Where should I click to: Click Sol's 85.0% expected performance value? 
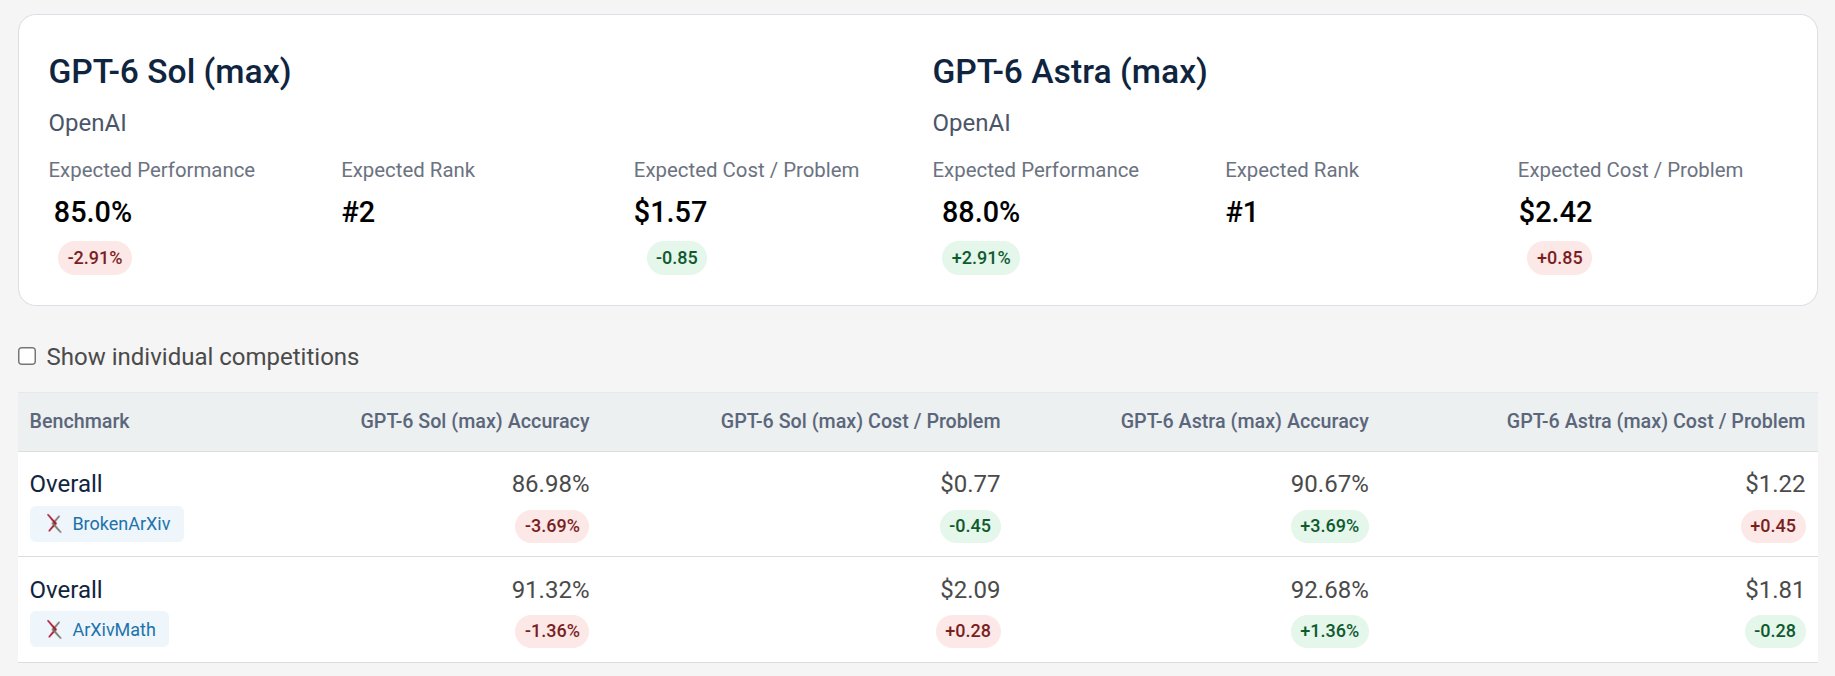point(93,212)
